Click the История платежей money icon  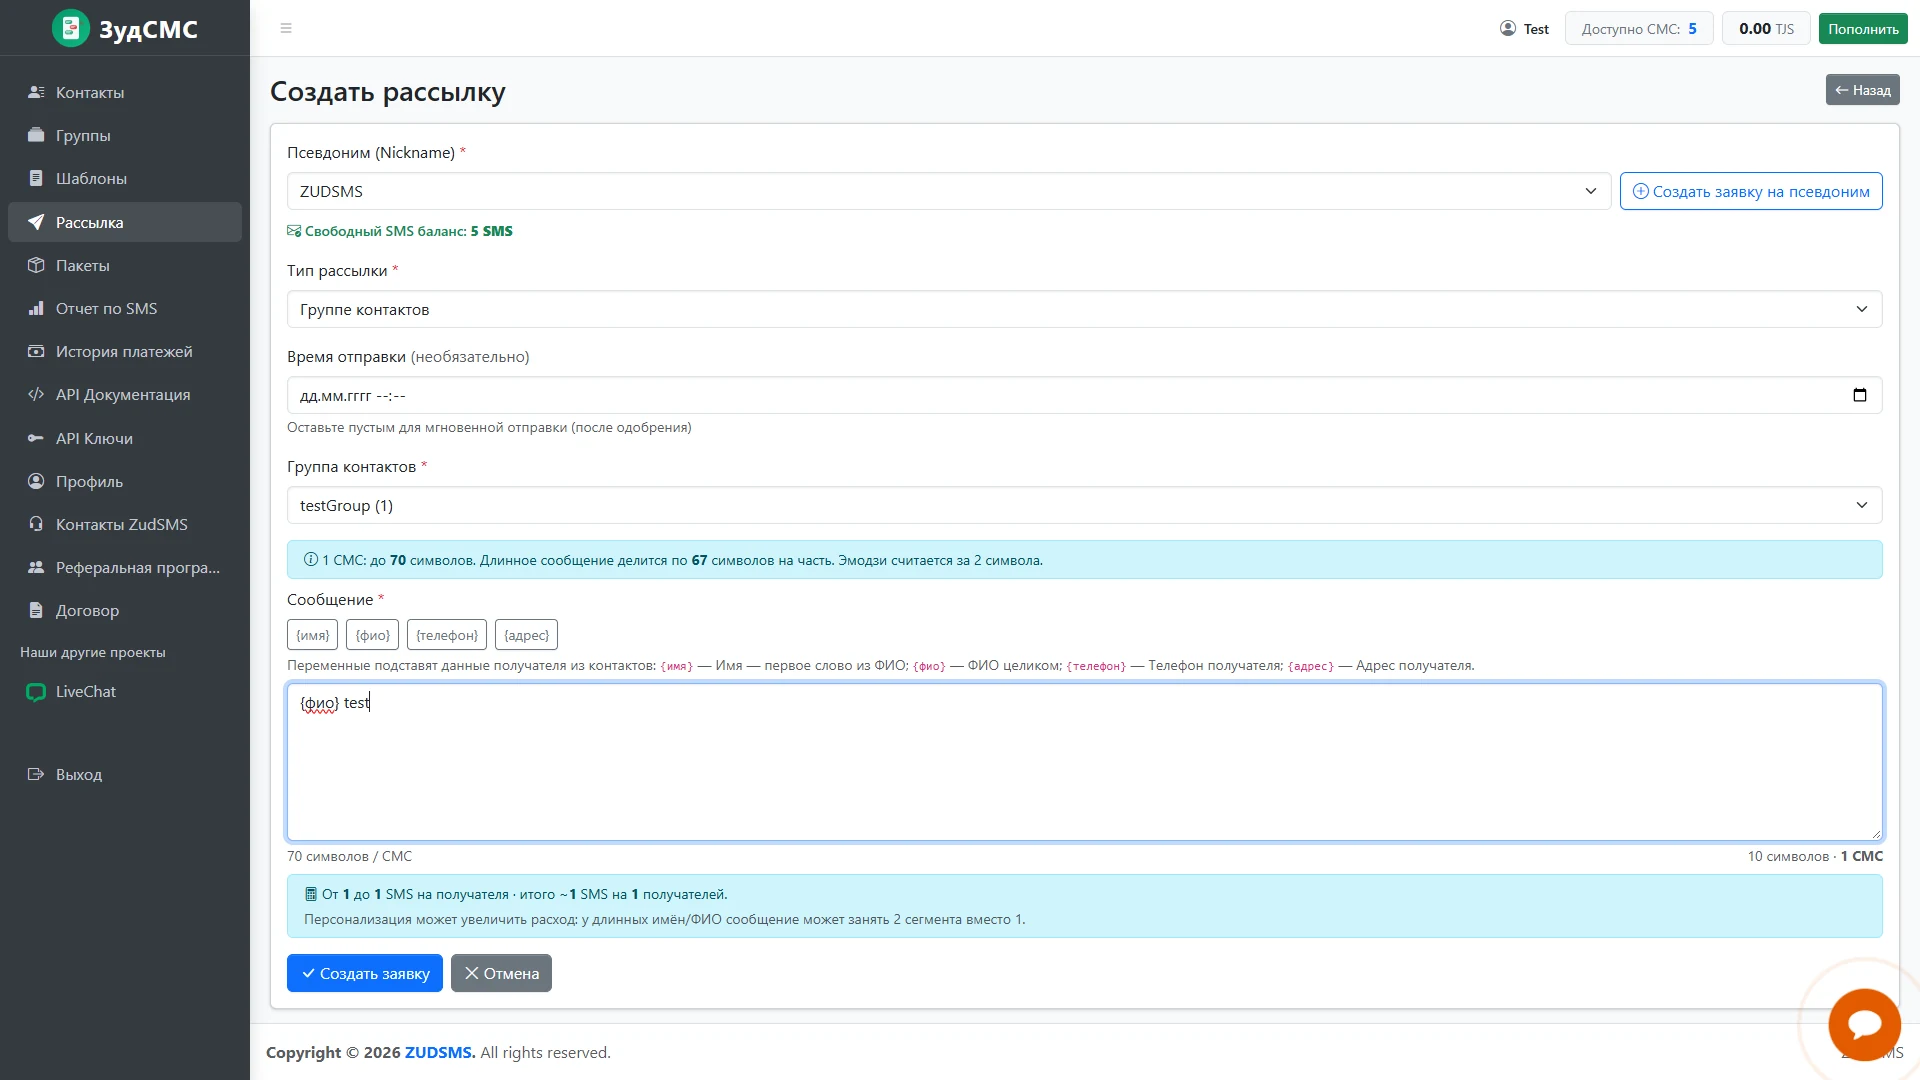click(36, 351)
